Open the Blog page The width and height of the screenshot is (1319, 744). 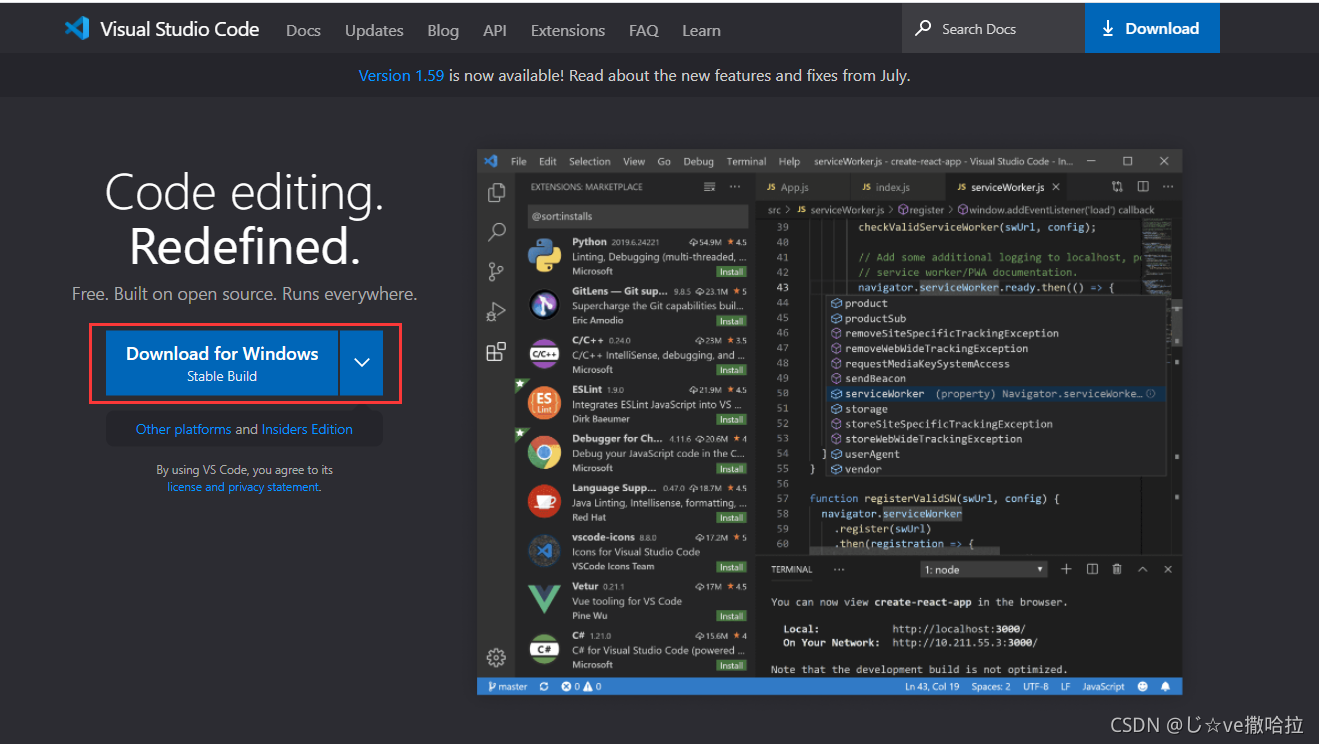443,30
